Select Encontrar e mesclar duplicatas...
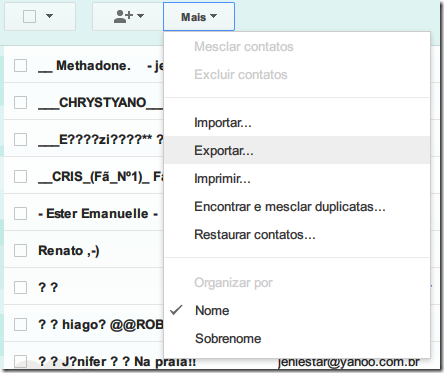This screenshot has height=373, width=444. [297, 207]
